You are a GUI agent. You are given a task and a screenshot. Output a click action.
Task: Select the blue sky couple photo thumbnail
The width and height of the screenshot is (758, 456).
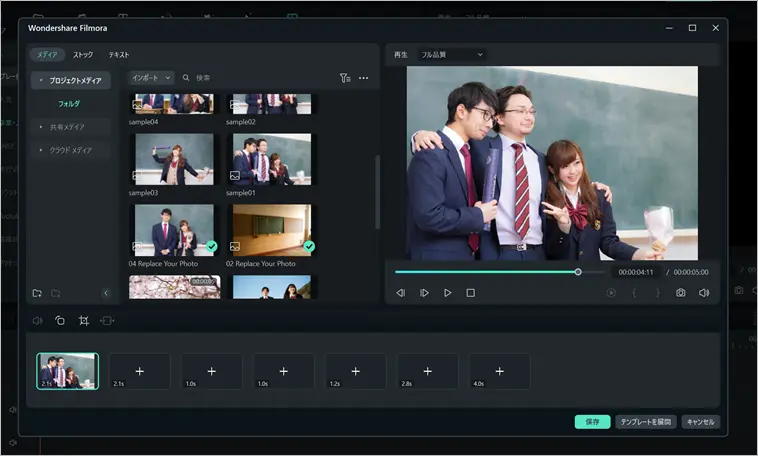[272, 287]
